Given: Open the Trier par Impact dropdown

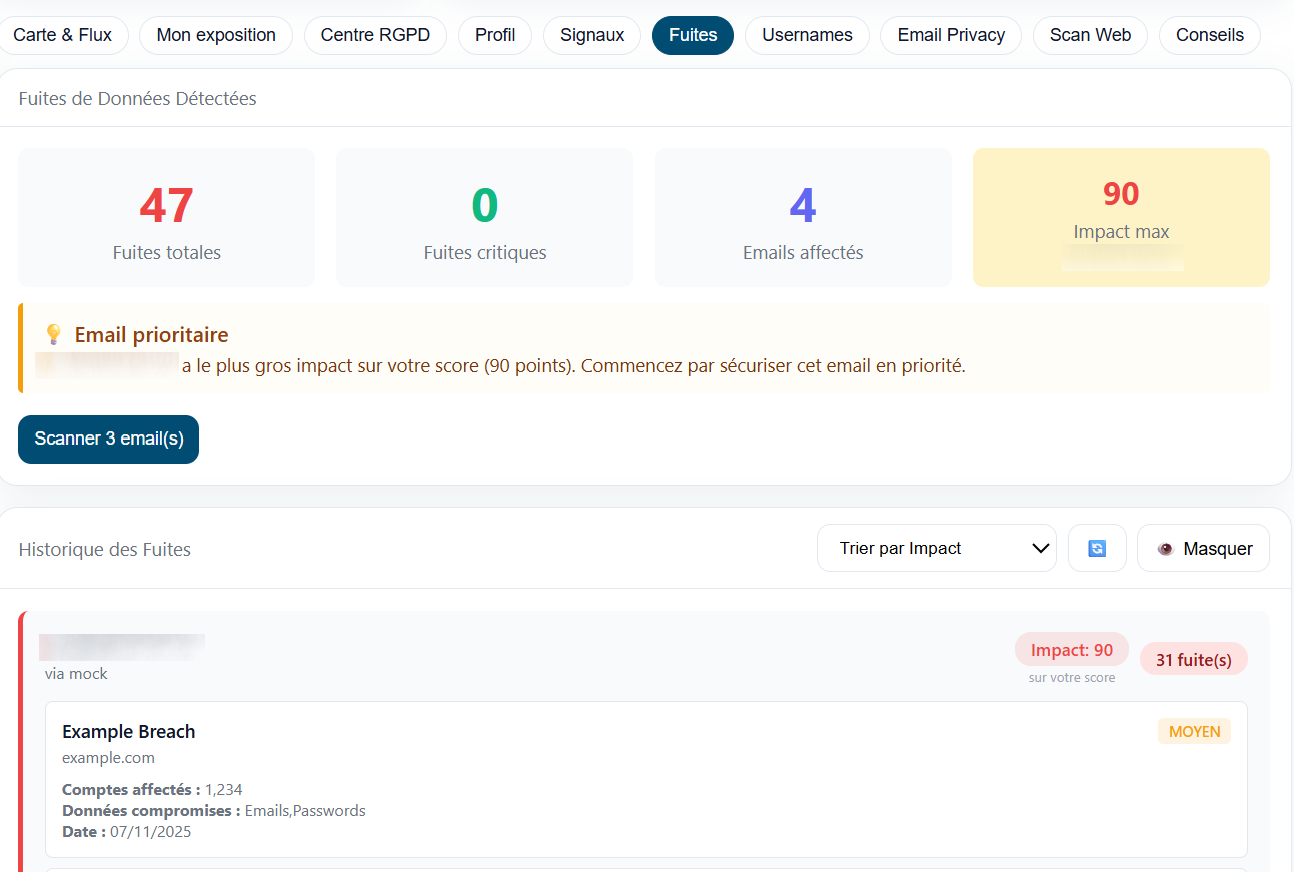Looking at the screenshot, I should [936, 548].
